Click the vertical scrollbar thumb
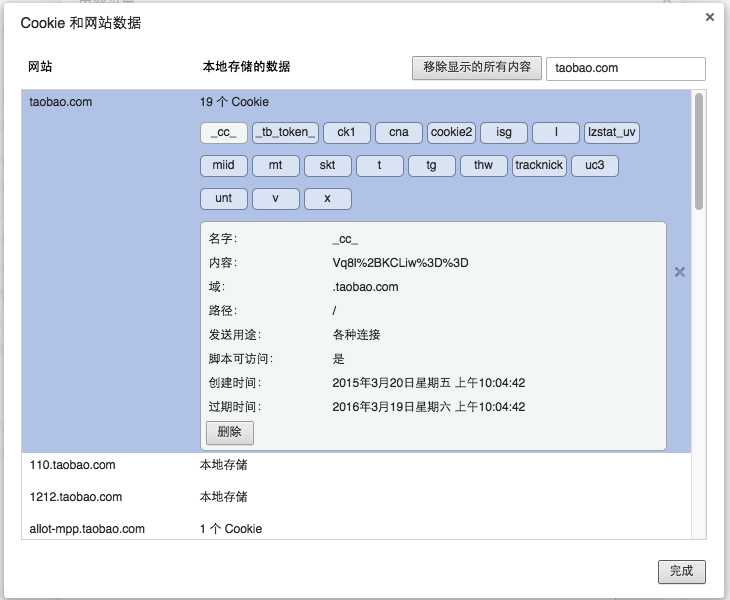Viewport: 730px width, 600px height. 698,151
